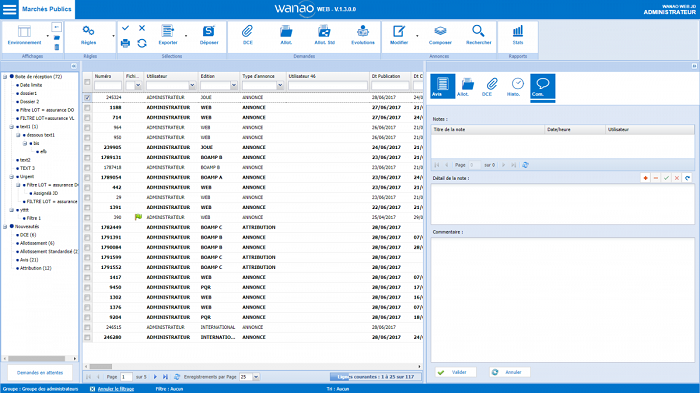The image size is (700, 393).
Task: Click the Numéro filter input field
Action: point(108,85)
